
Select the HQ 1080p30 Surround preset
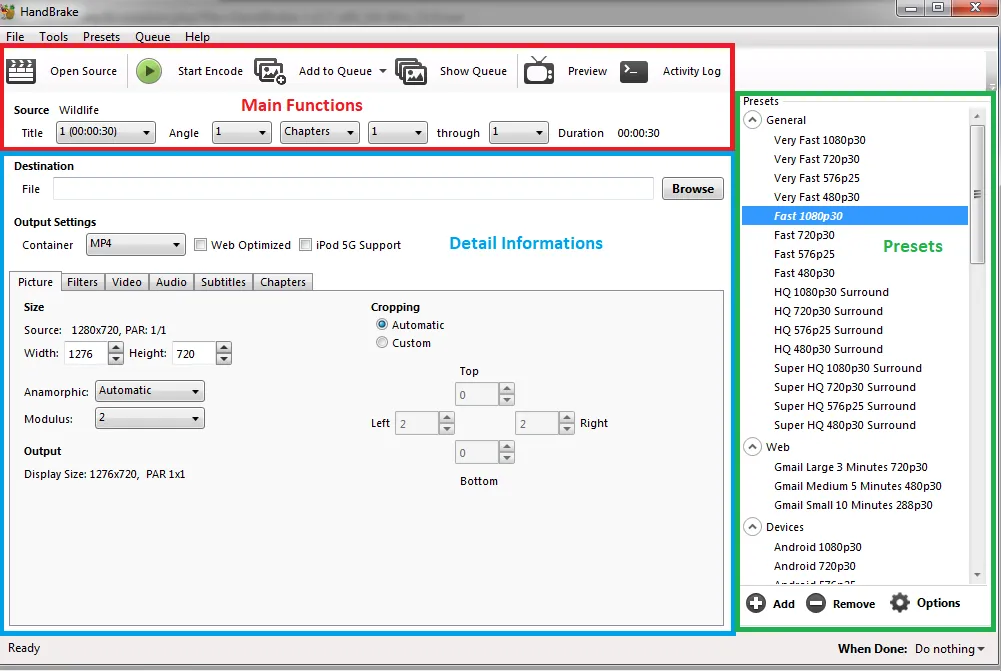pyautogui.click(x=831, y=292)
